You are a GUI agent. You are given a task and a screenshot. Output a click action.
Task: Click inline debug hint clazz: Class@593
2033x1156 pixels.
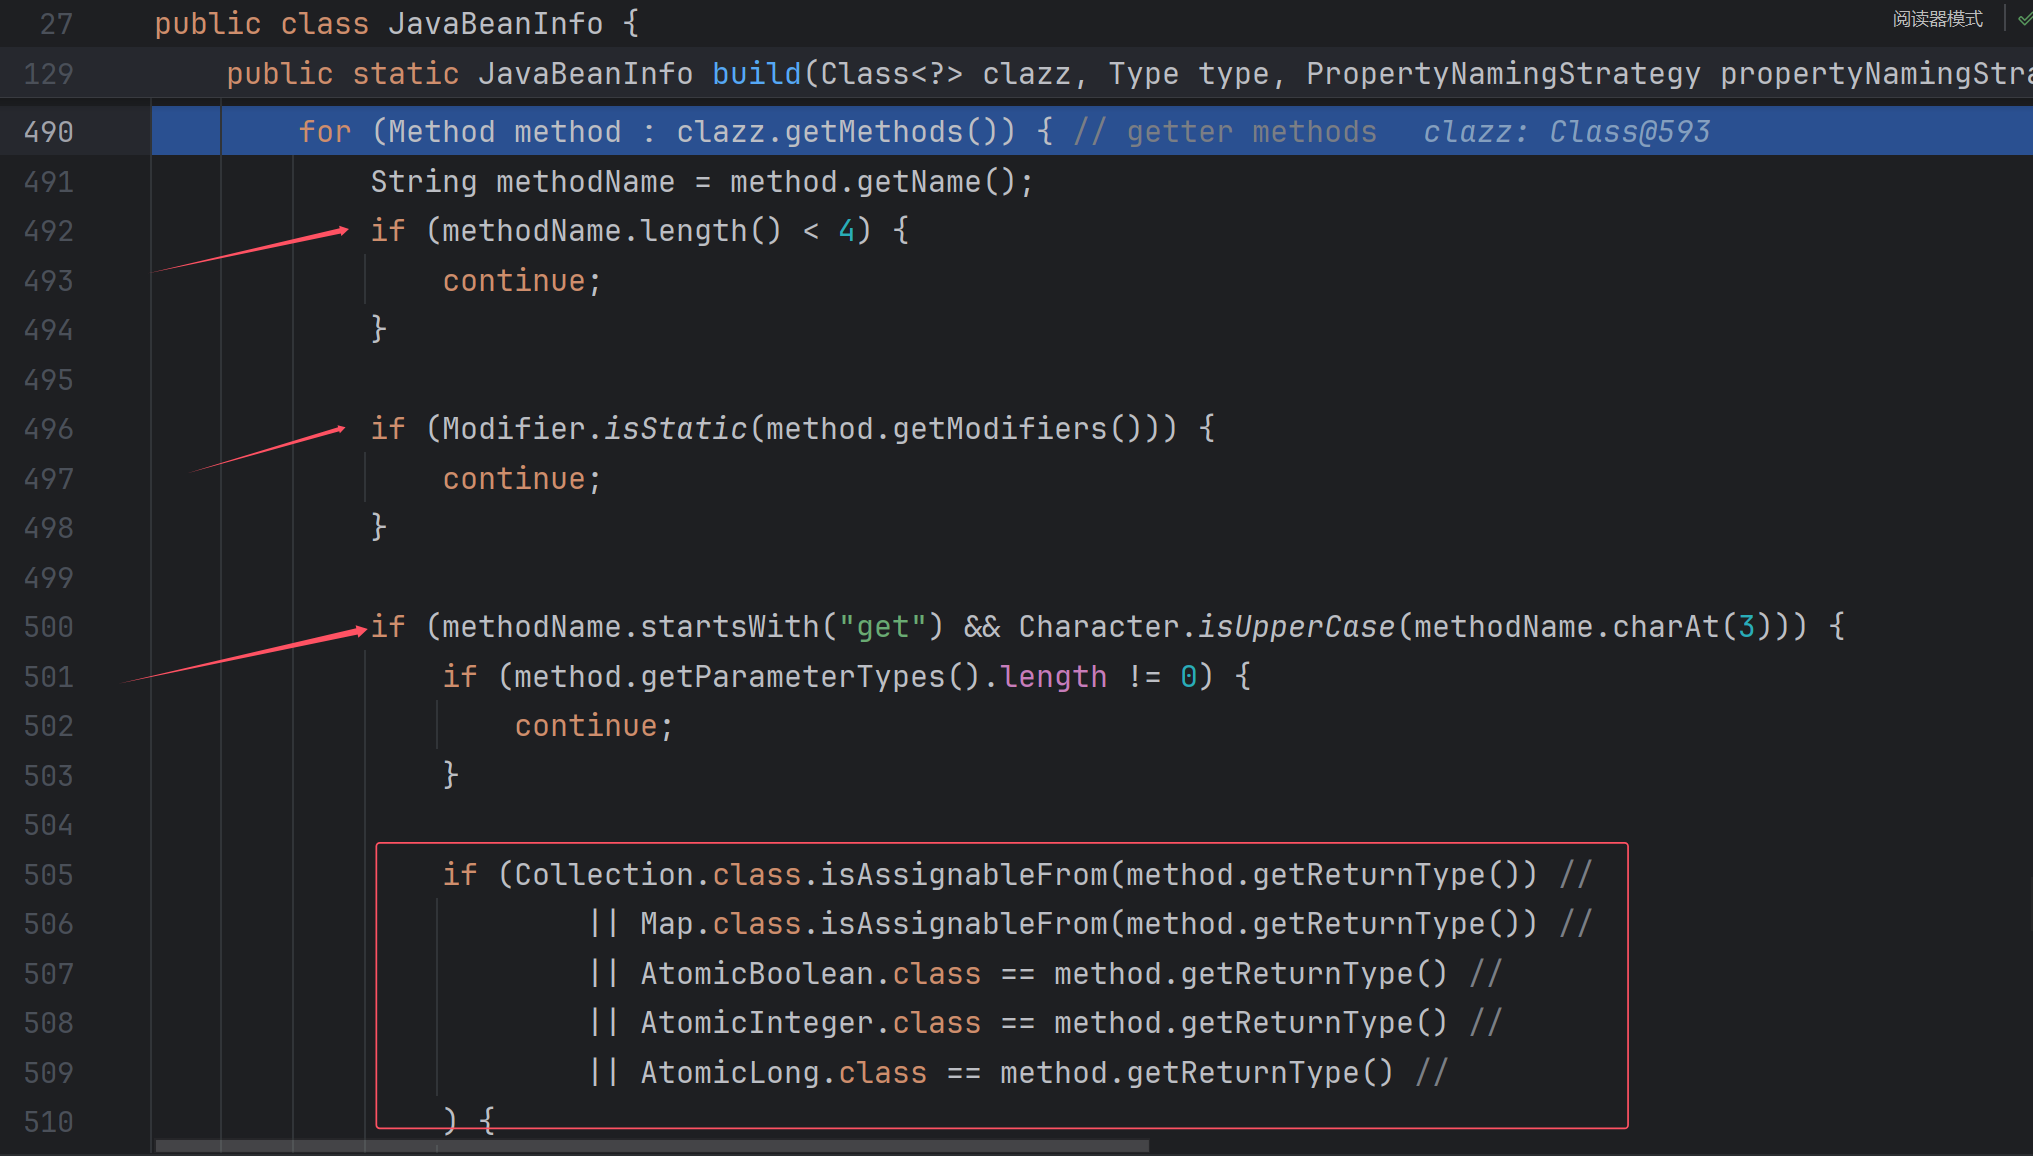[x=1566, y=132]
